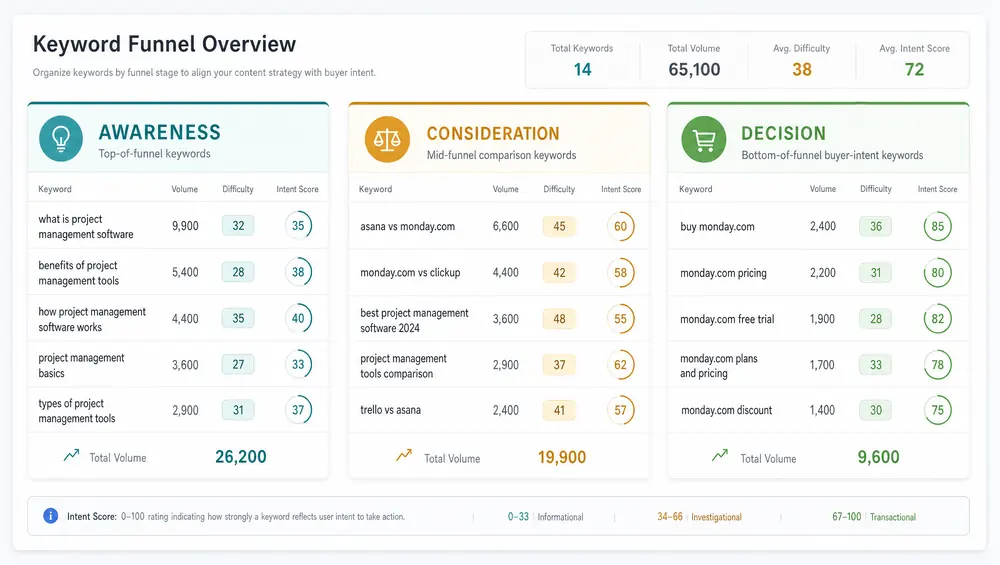
Task: Click intent ring 37 for 'types of project management tools'
Action: [298, 410]
